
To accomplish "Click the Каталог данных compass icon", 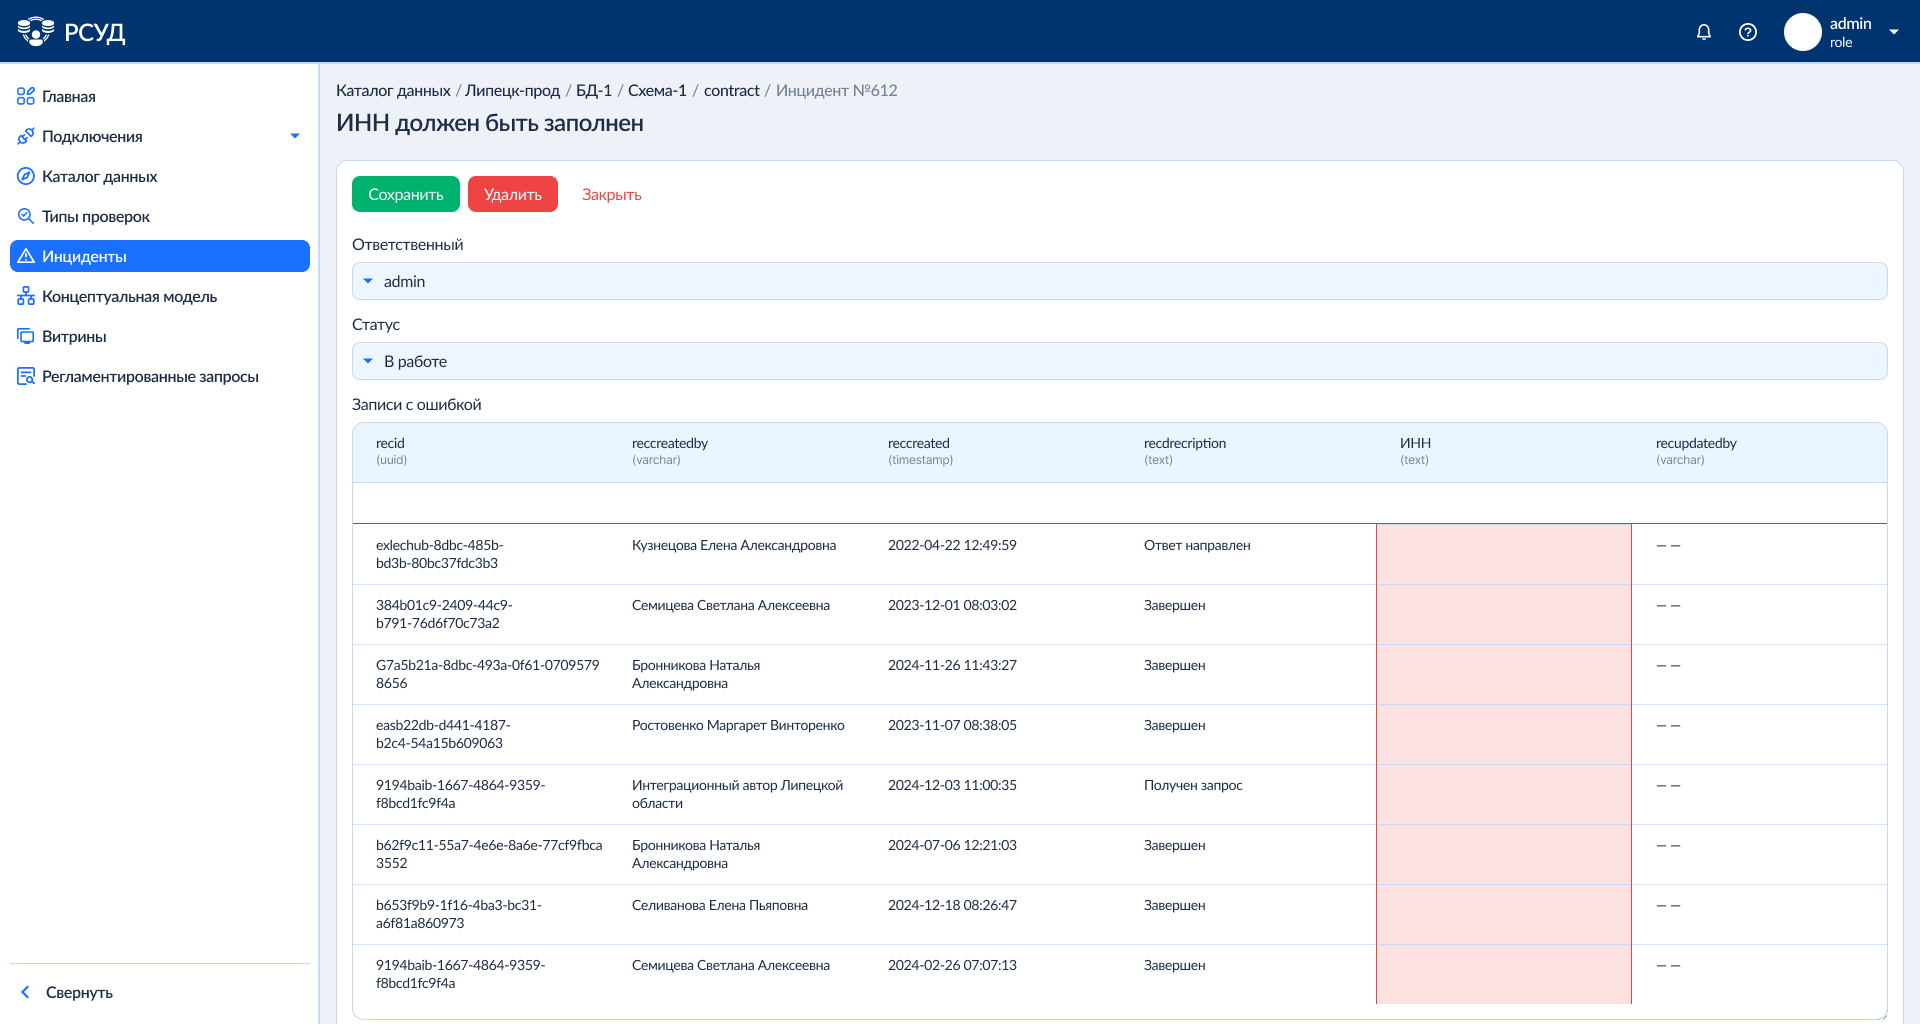I will pos(26,177).
